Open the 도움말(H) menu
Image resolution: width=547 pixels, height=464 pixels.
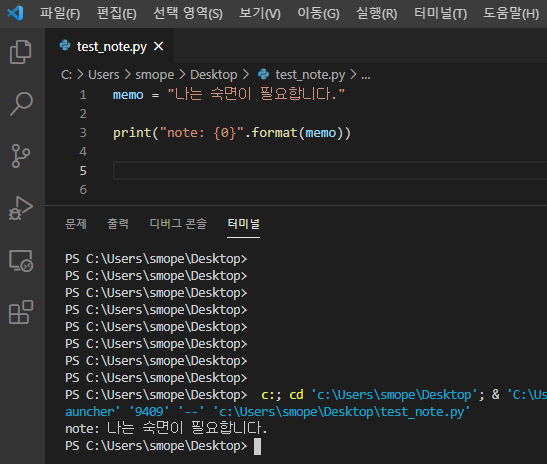[x=511, y=14]
